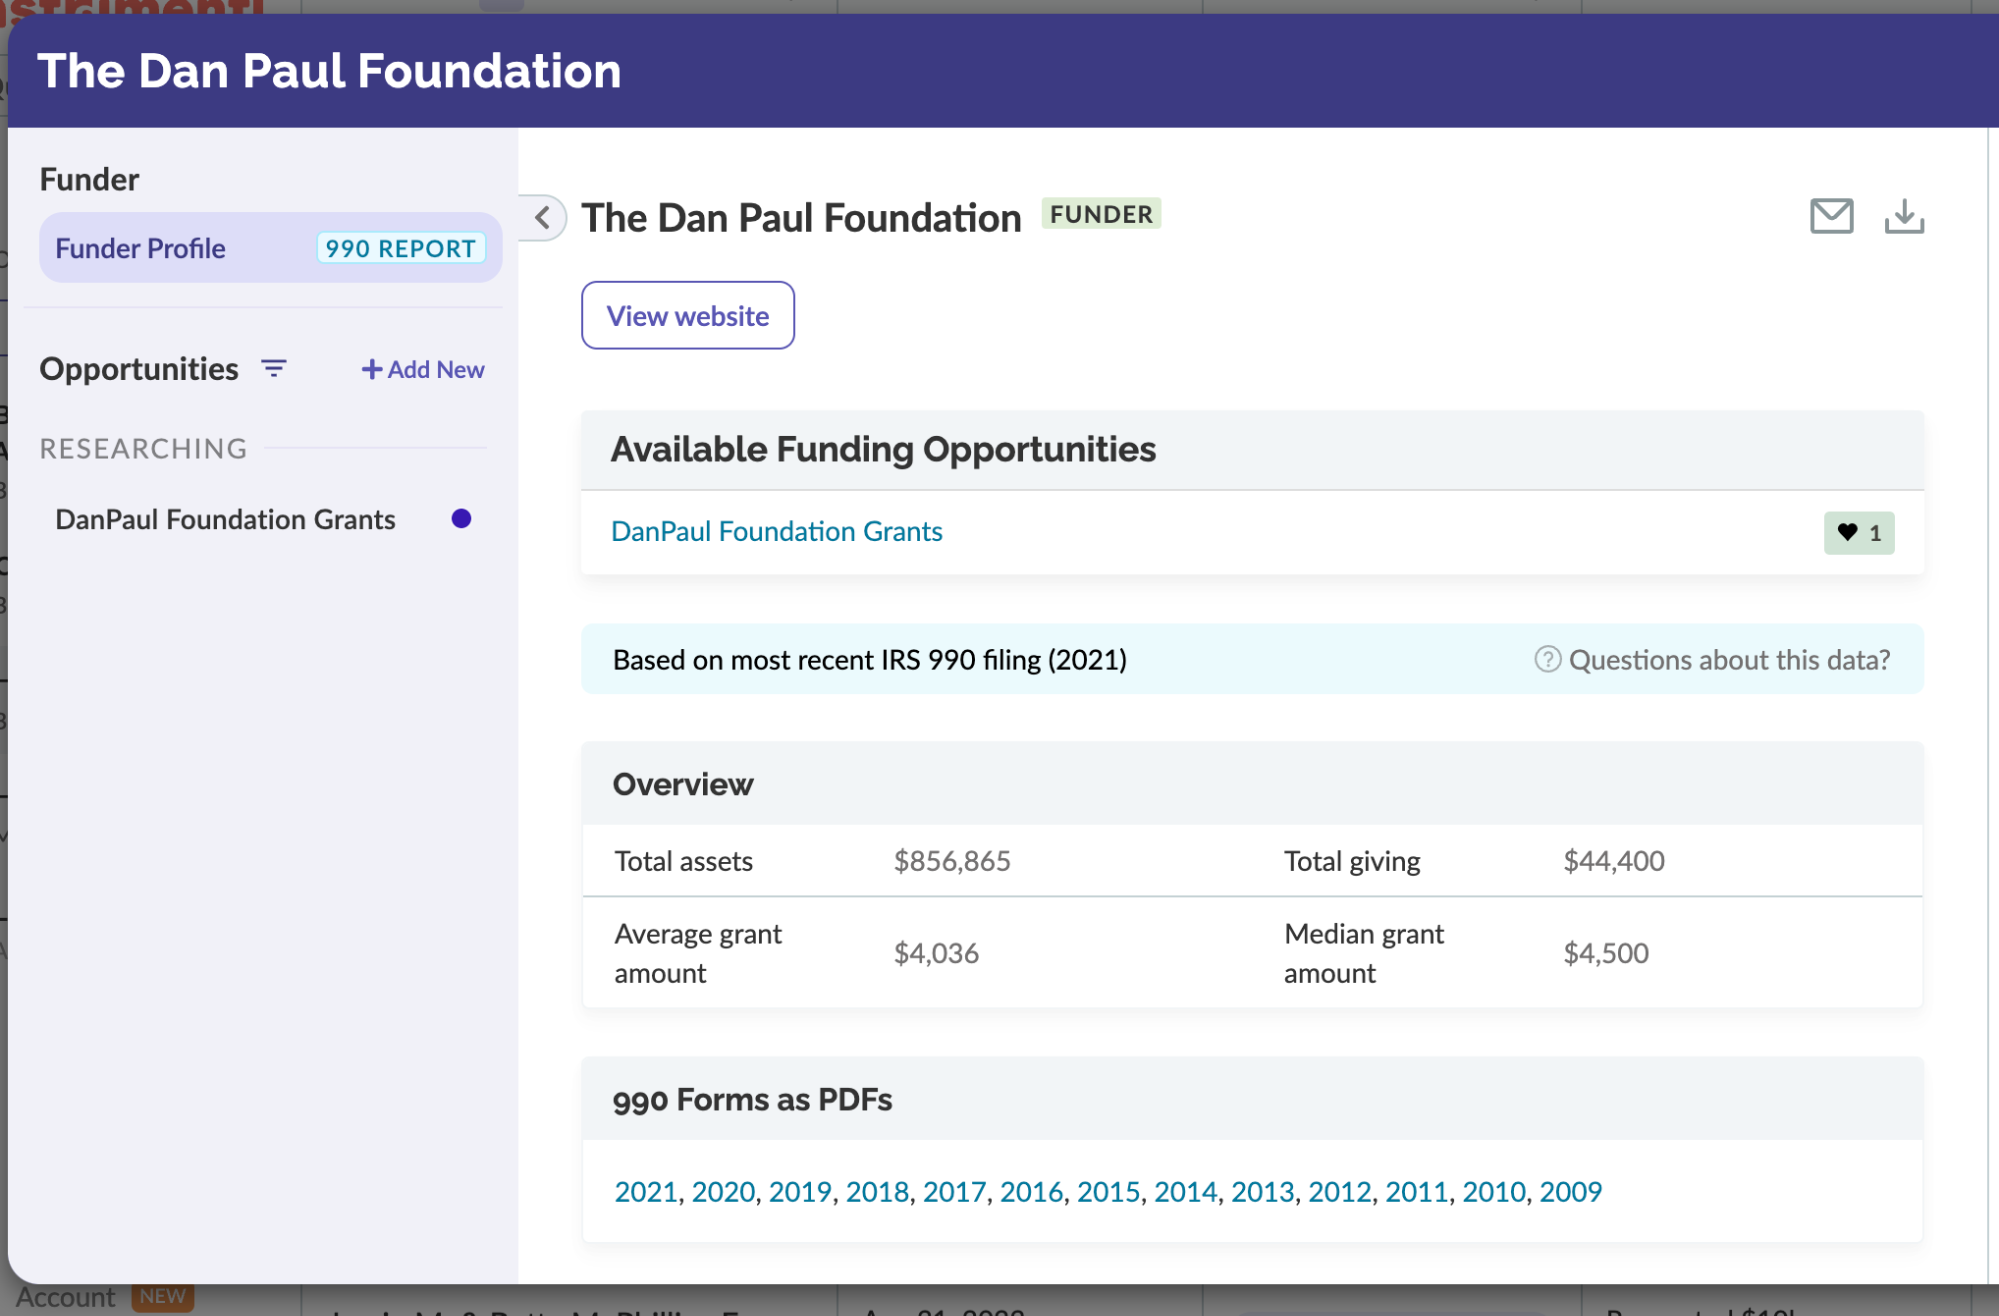The height and width of the screenshot is (1316, 1999).
Task: Open the 2019 990 form PDF
Action: point(799,1191)
